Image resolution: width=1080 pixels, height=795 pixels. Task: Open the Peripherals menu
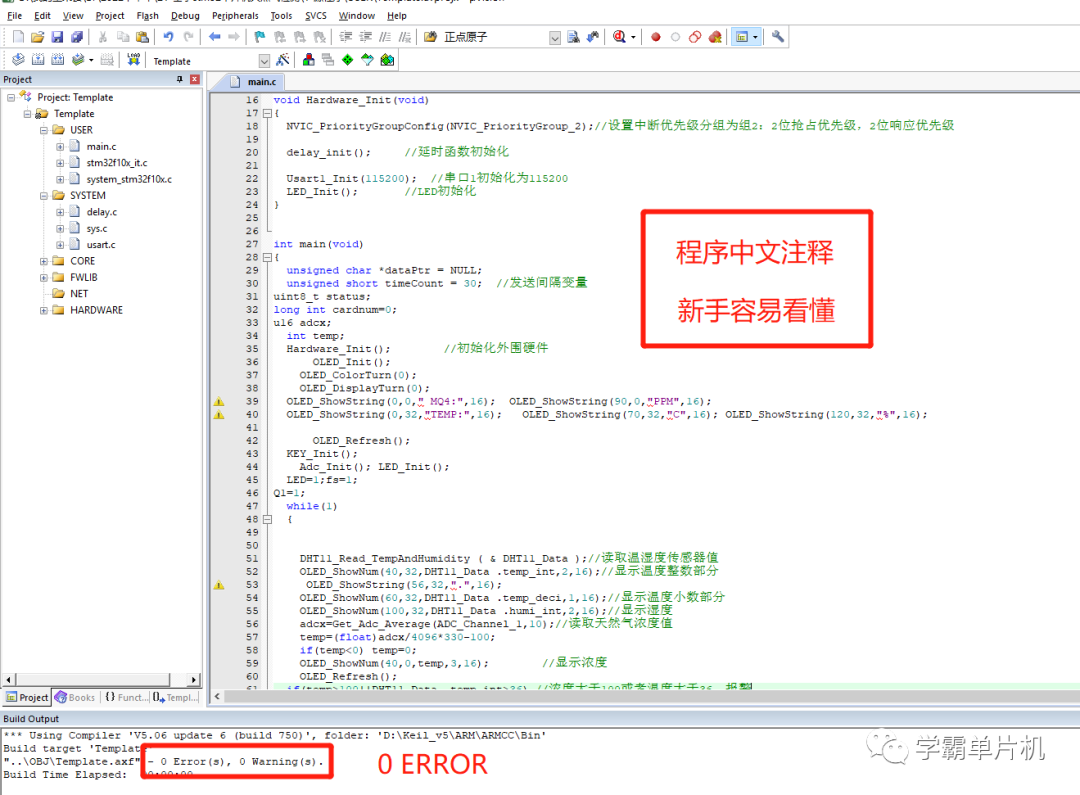[x=235, y=15]
